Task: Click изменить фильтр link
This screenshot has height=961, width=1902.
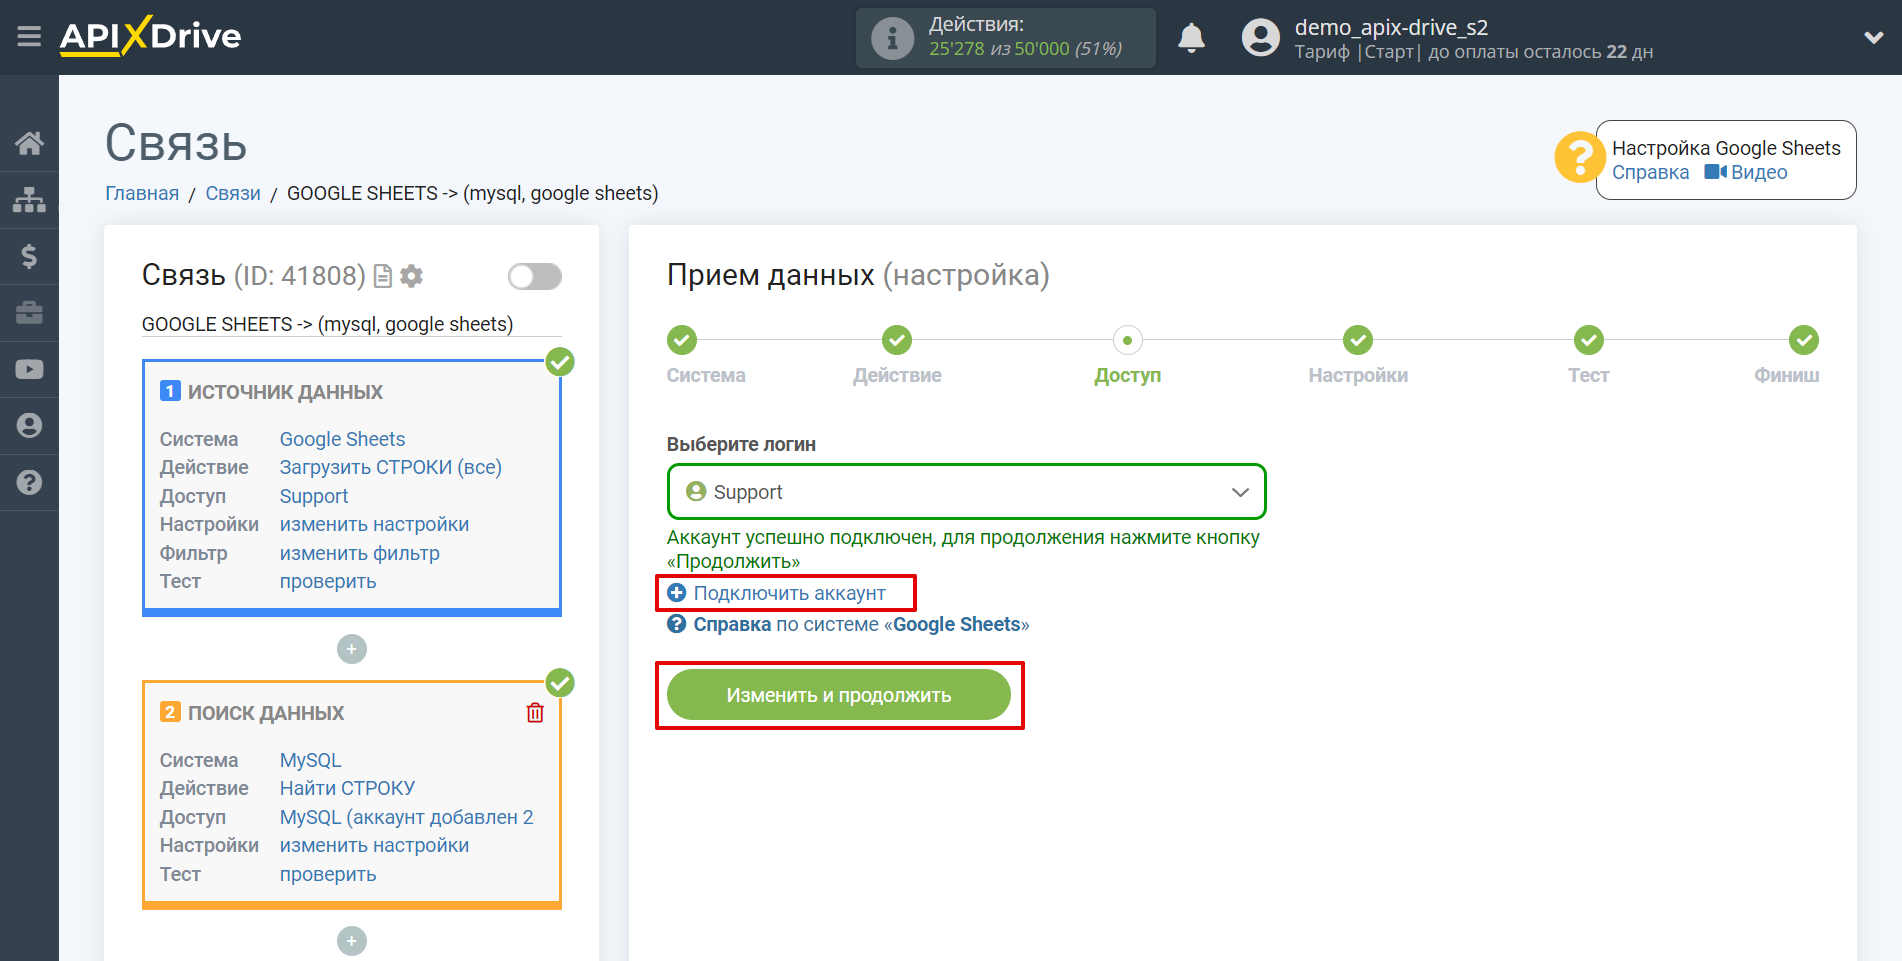Action: [359, 553]
